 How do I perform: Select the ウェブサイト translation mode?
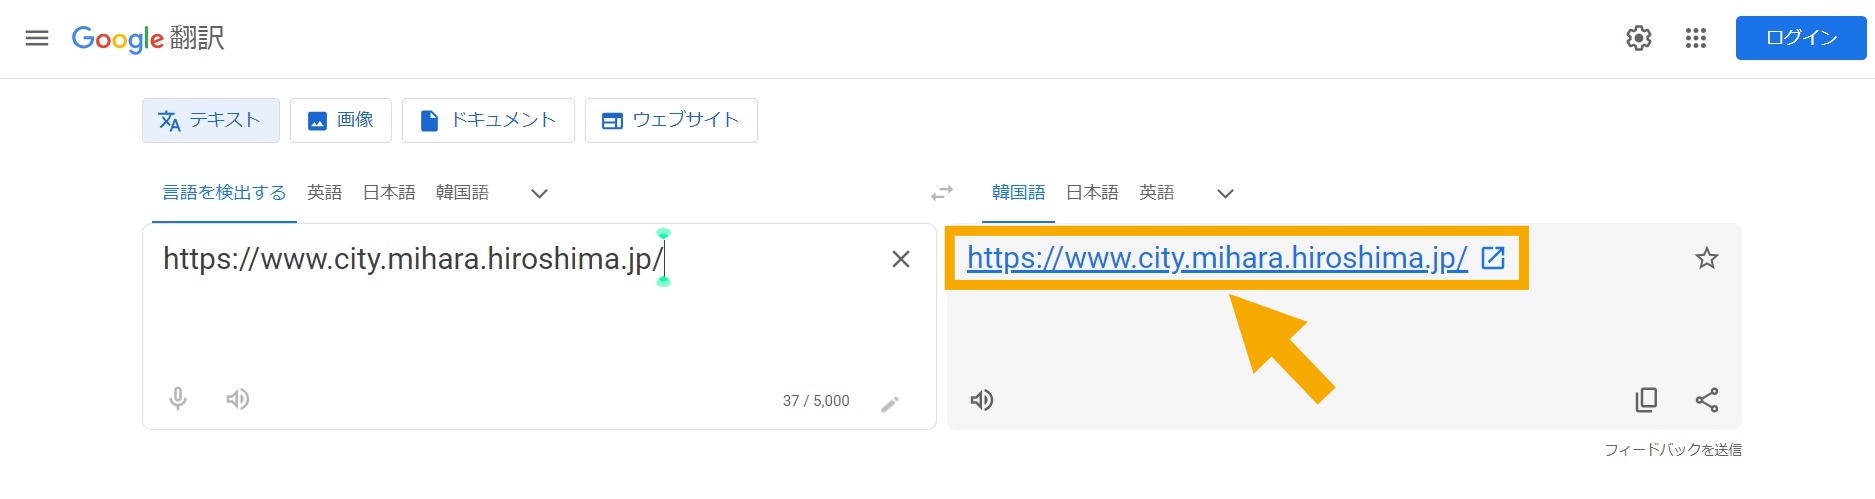[x=671, y=120]
